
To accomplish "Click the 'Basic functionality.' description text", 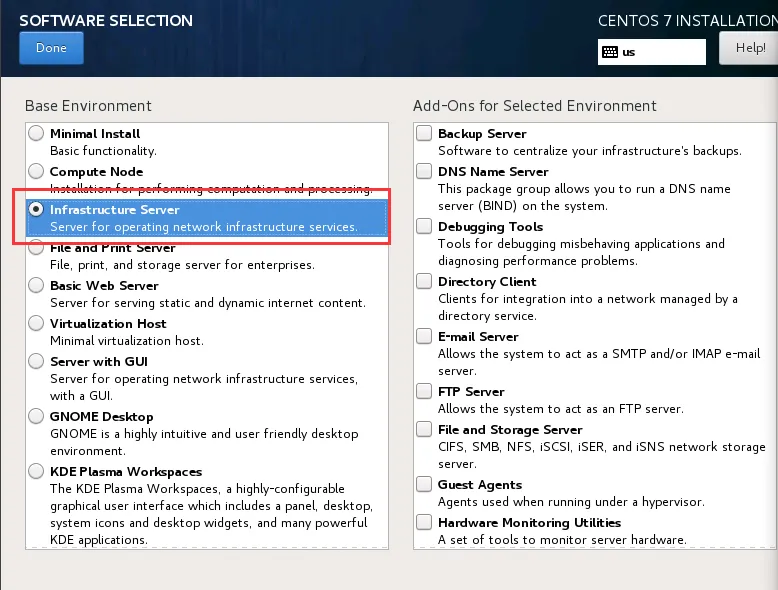I will point(103,151).
